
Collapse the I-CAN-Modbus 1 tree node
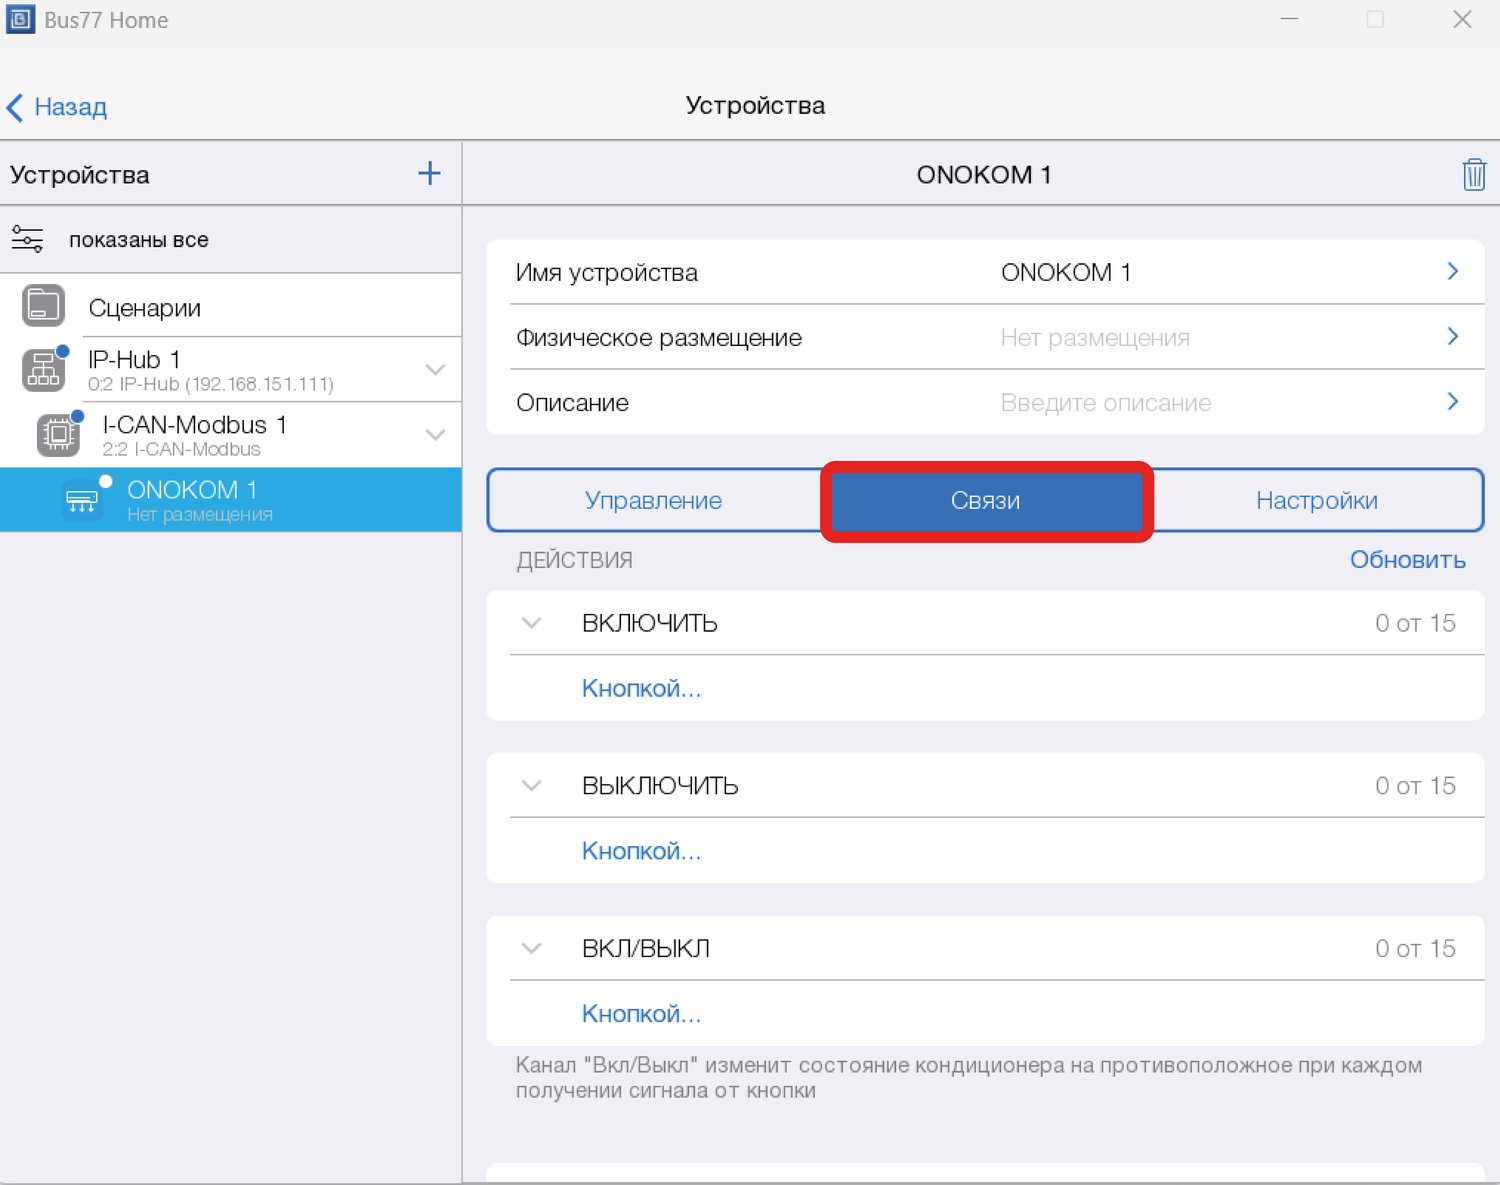click(x=435, y=435)
